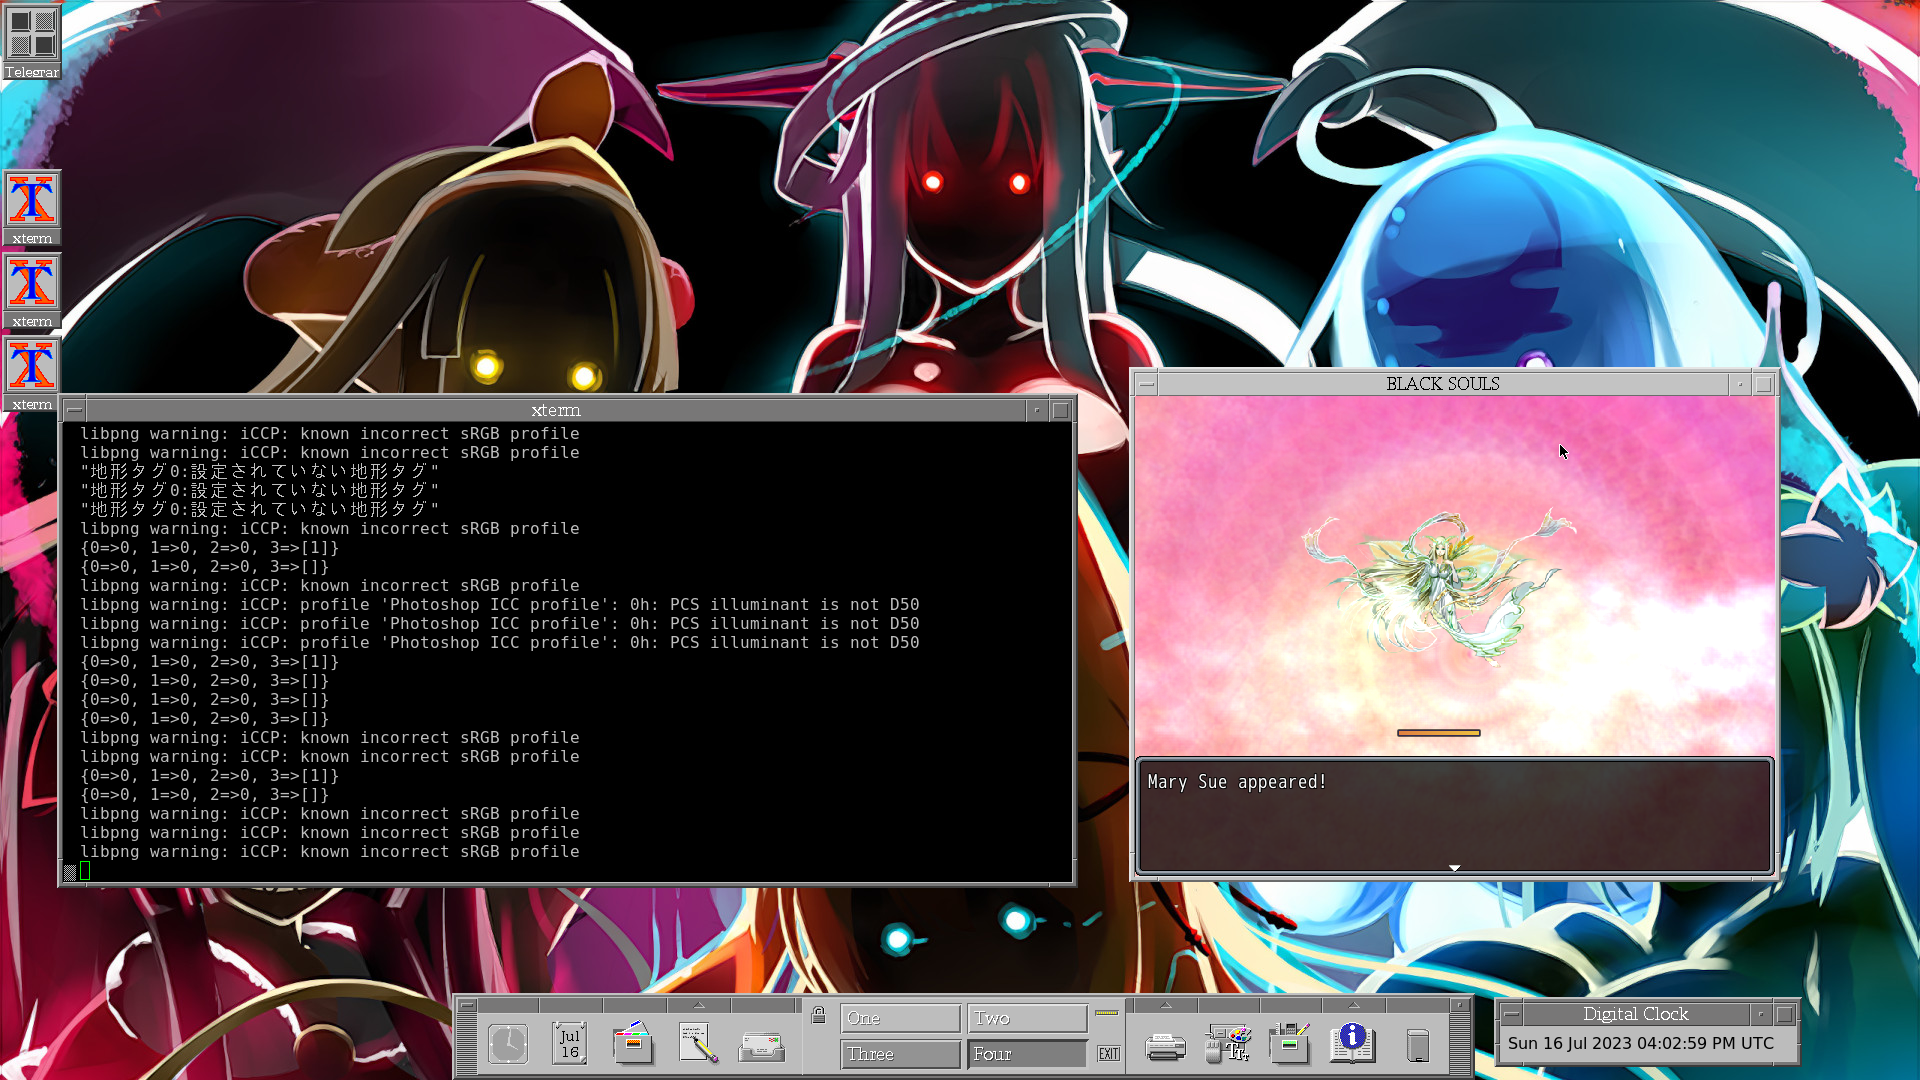Expand subpanel arrow above Printer icon
Viewport: 1920px width, 1080px height.
pyautogui.click(x=1166, y=1005)
